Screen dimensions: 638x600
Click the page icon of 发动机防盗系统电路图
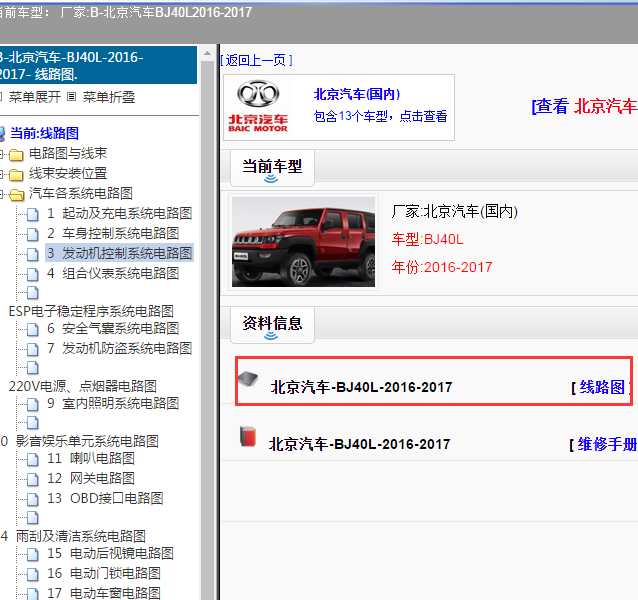(33, 349)
